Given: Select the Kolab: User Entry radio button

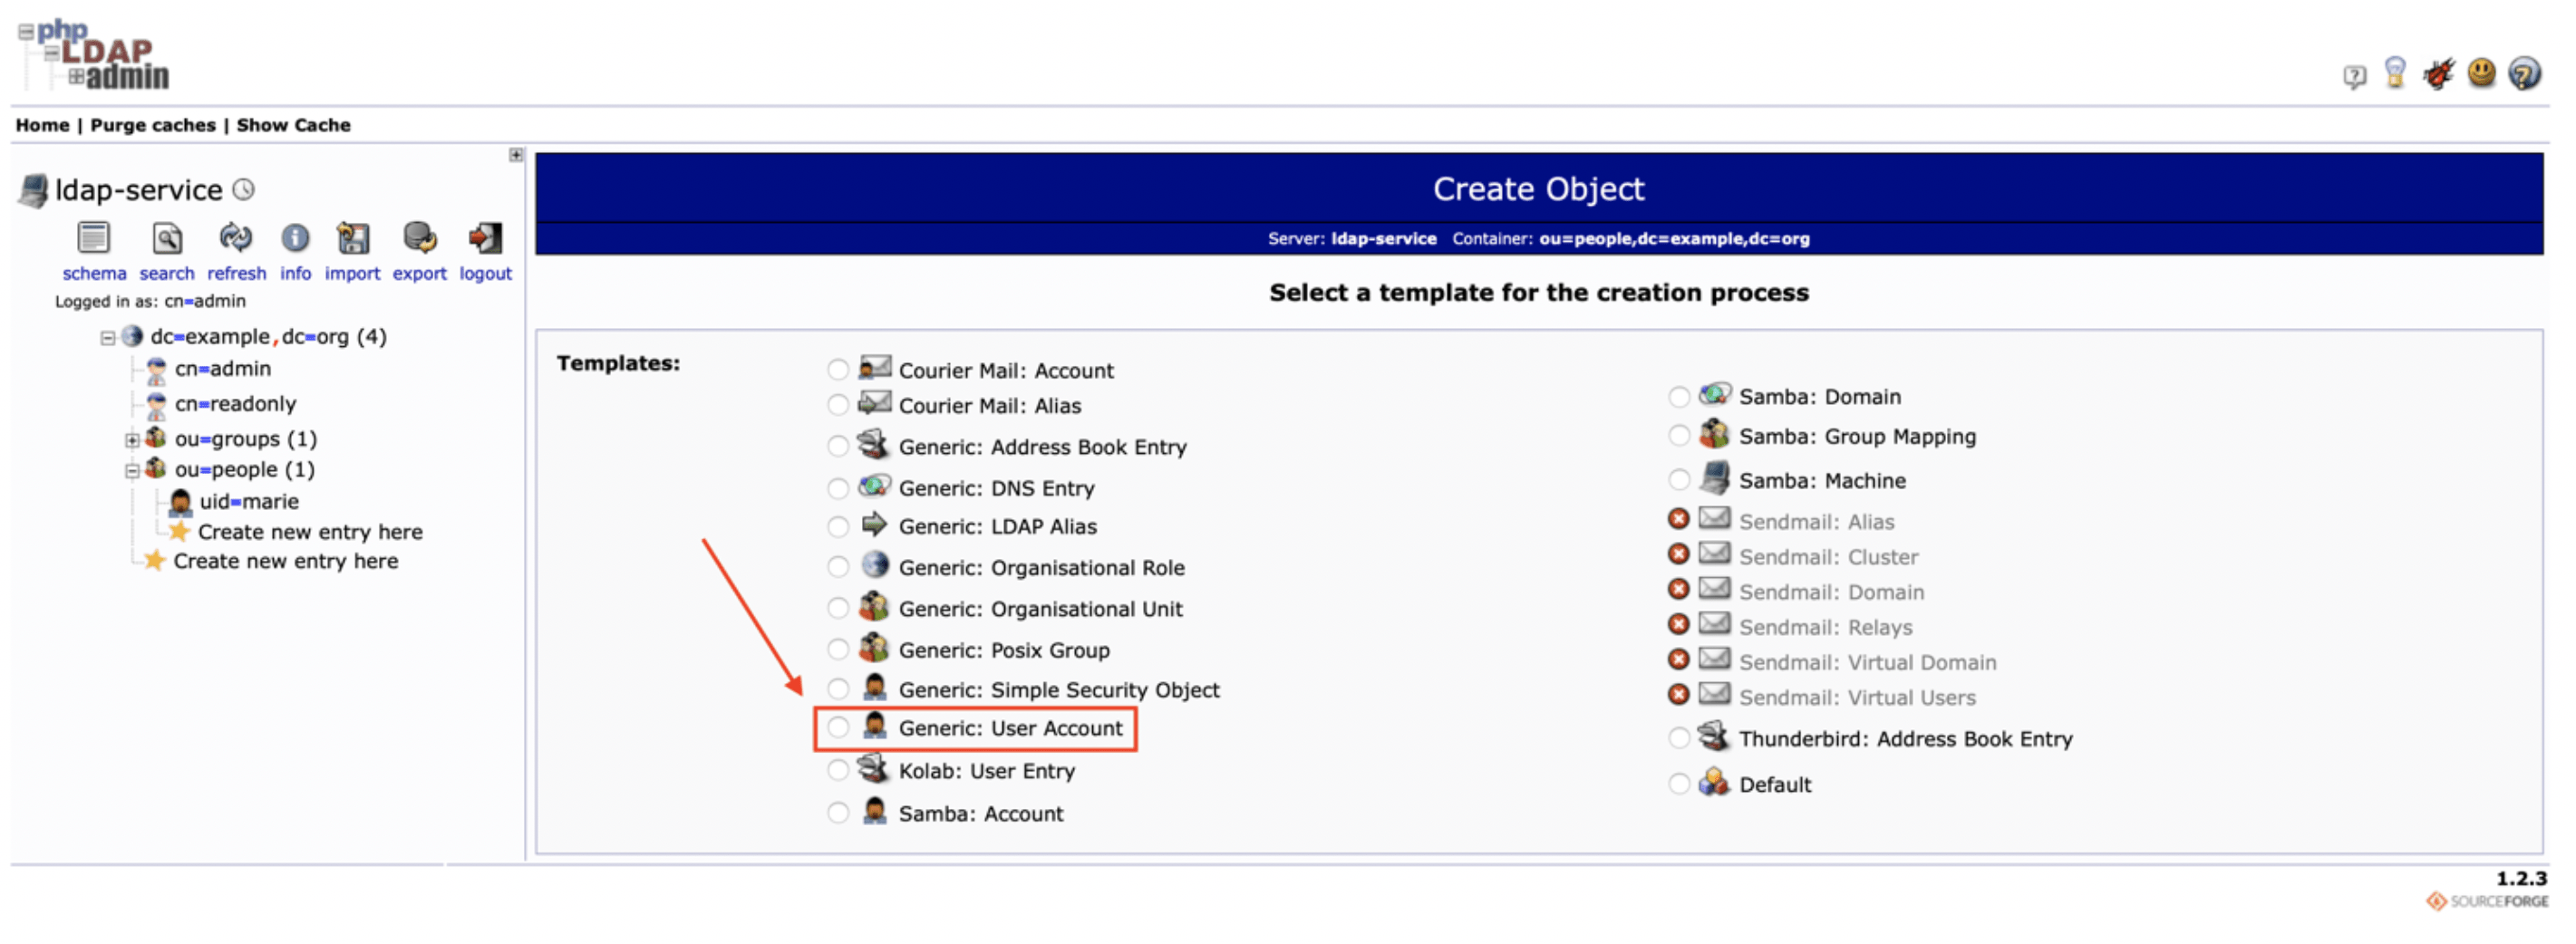Looking at the screenshot, I should coord(838,770).
